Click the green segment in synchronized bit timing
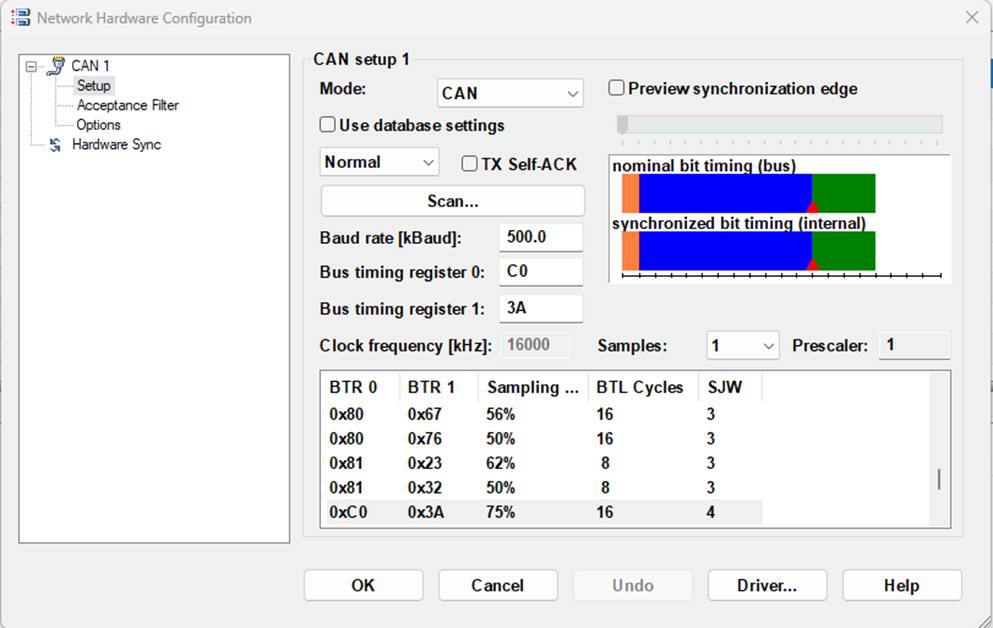The height and width of the screenshot is (628, 993). coord(844,251)
